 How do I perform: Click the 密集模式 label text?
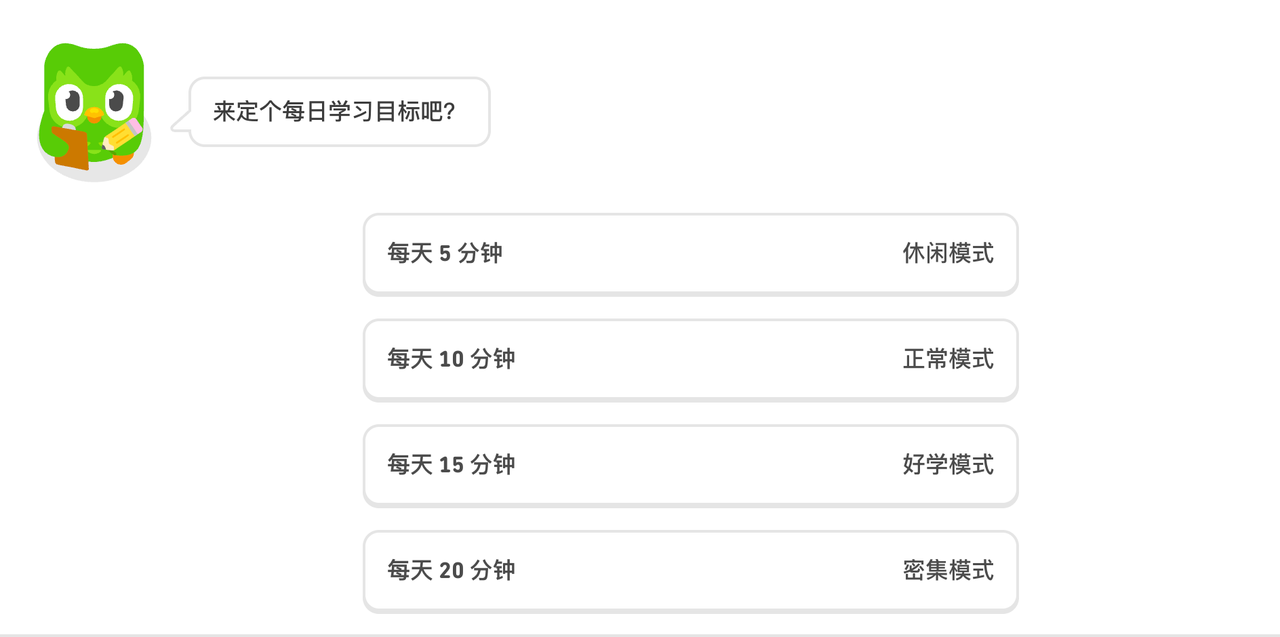[x=947, y=570]
